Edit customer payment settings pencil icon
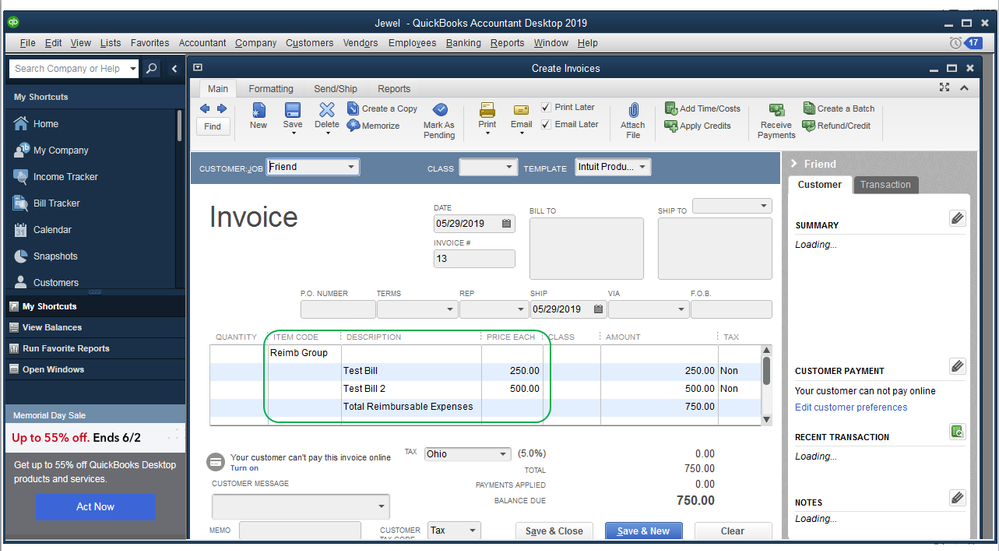 (x=957, y=366)
